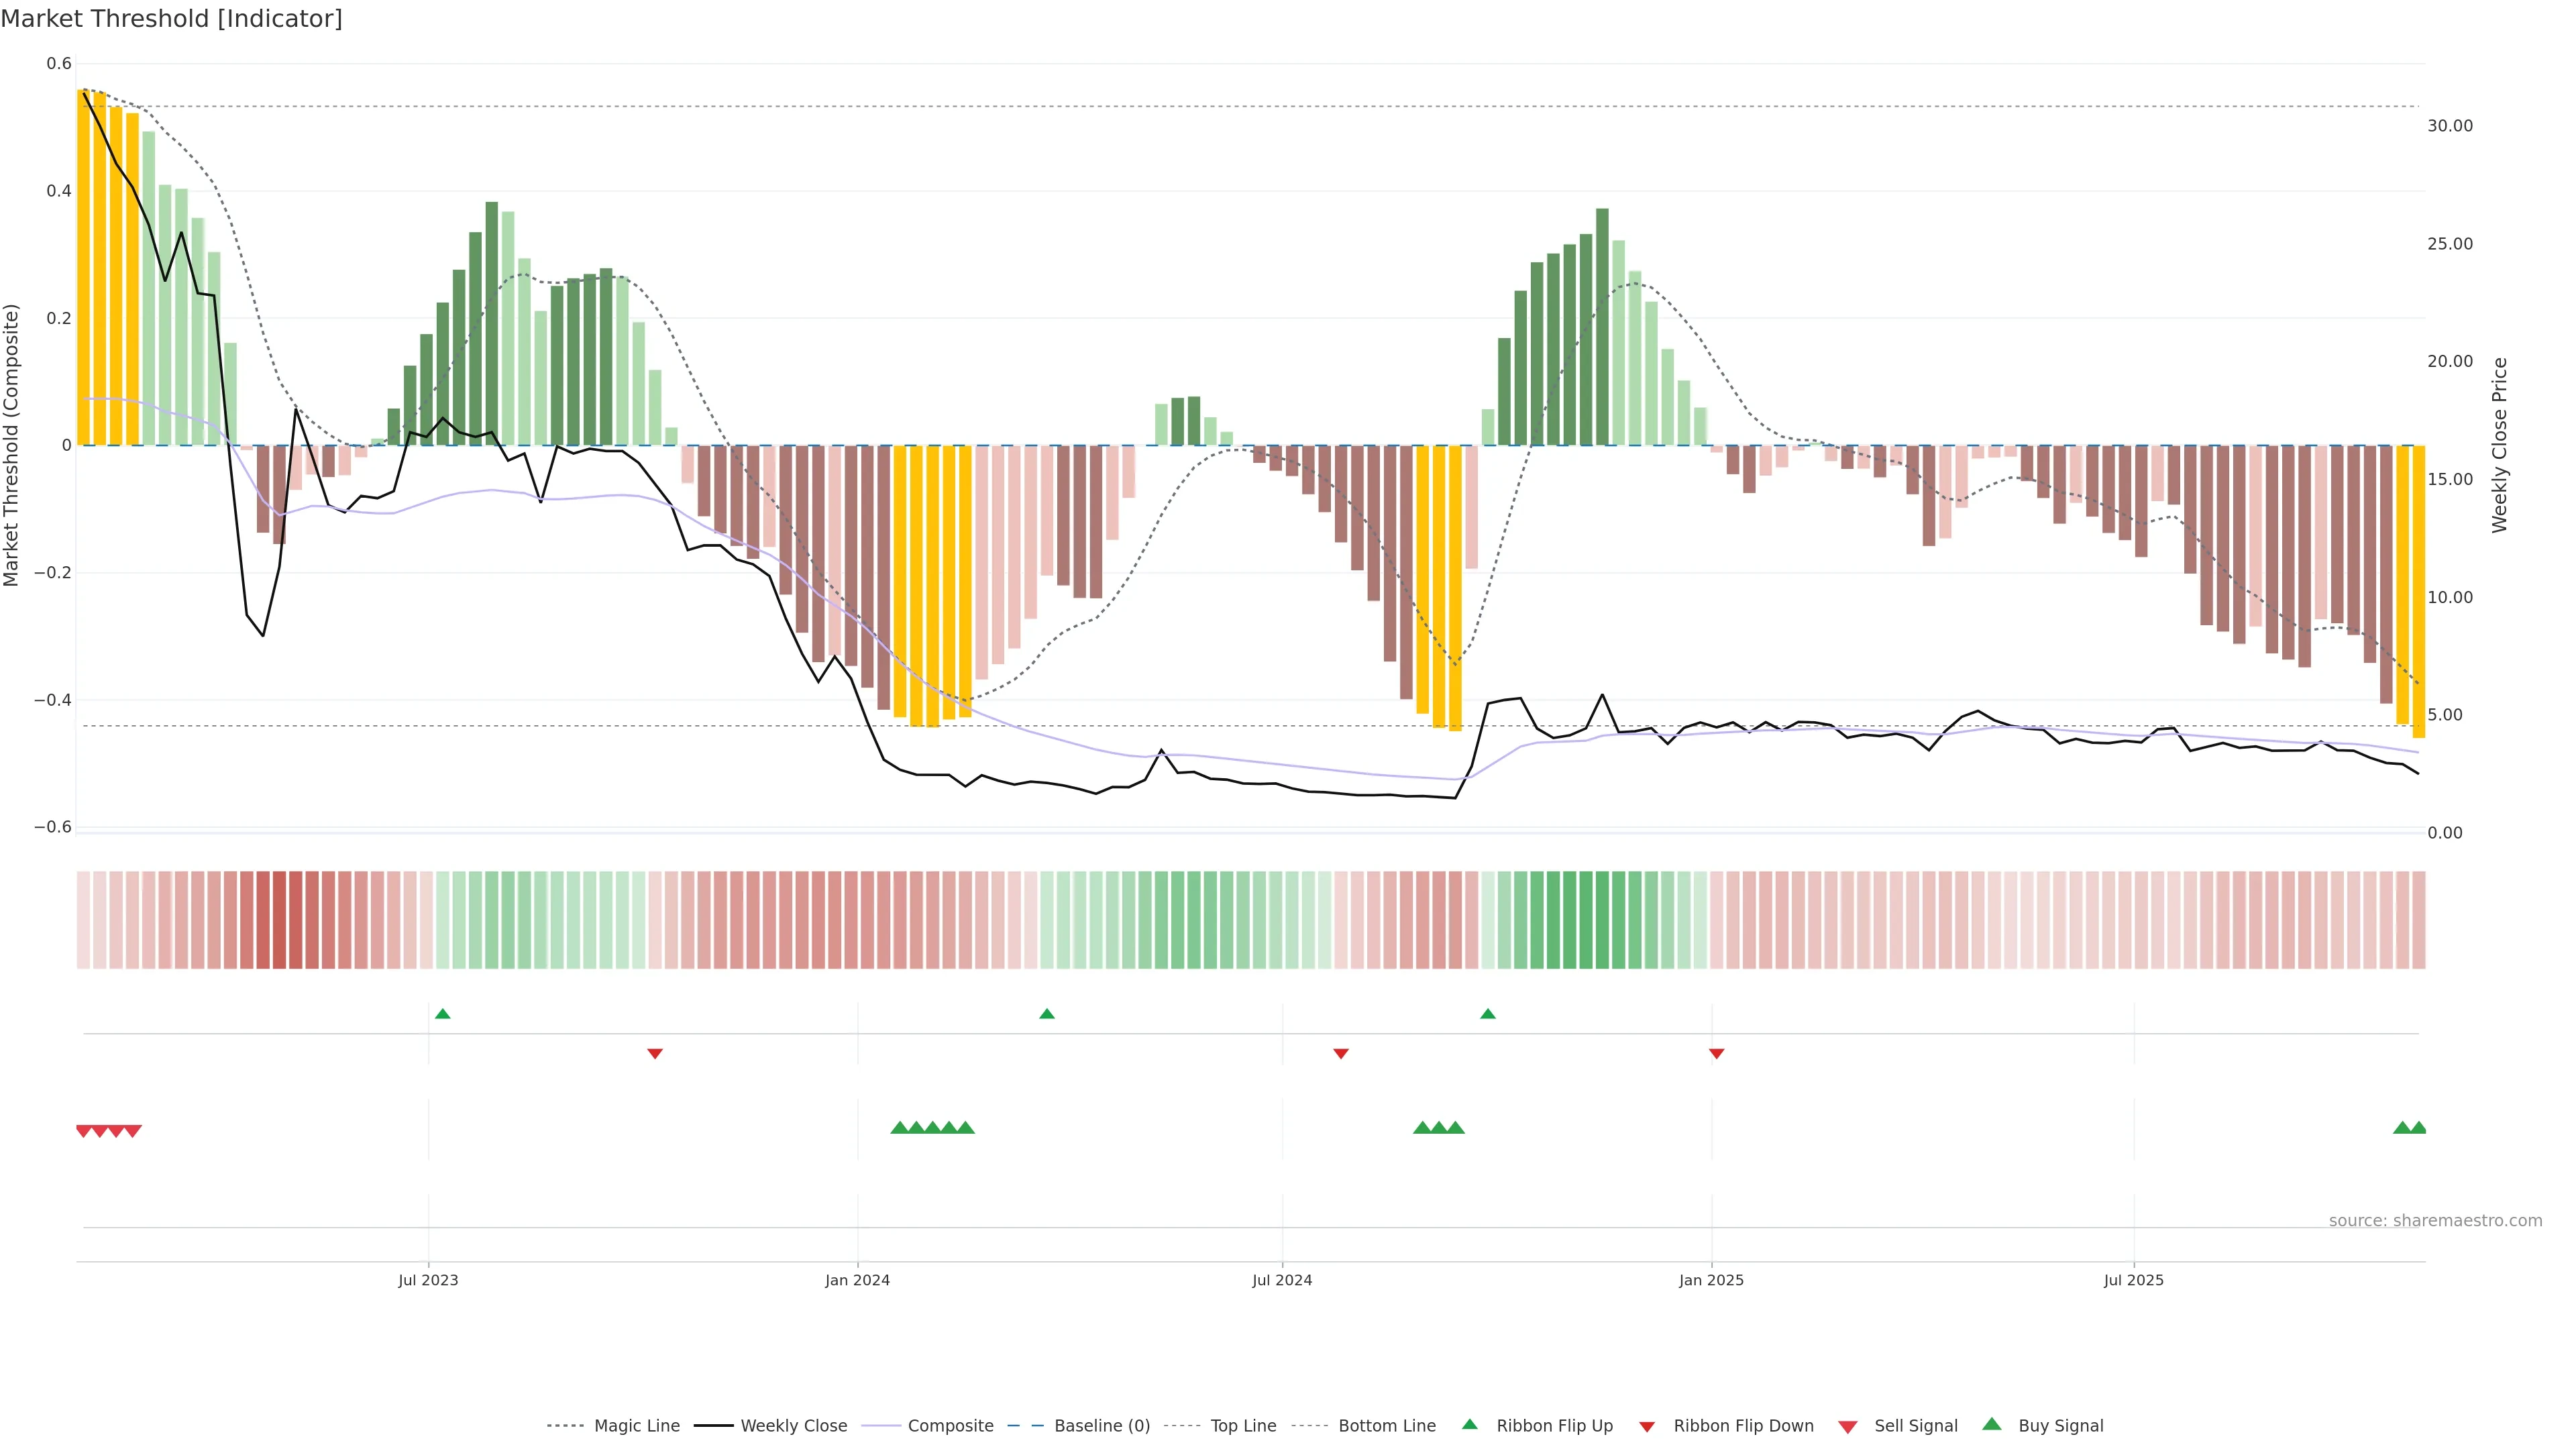The height and width of the screenshot is (1449, 2576).
Task: Click the Market Threshold [Indicator] title
Action: click(x=171, y=19)
